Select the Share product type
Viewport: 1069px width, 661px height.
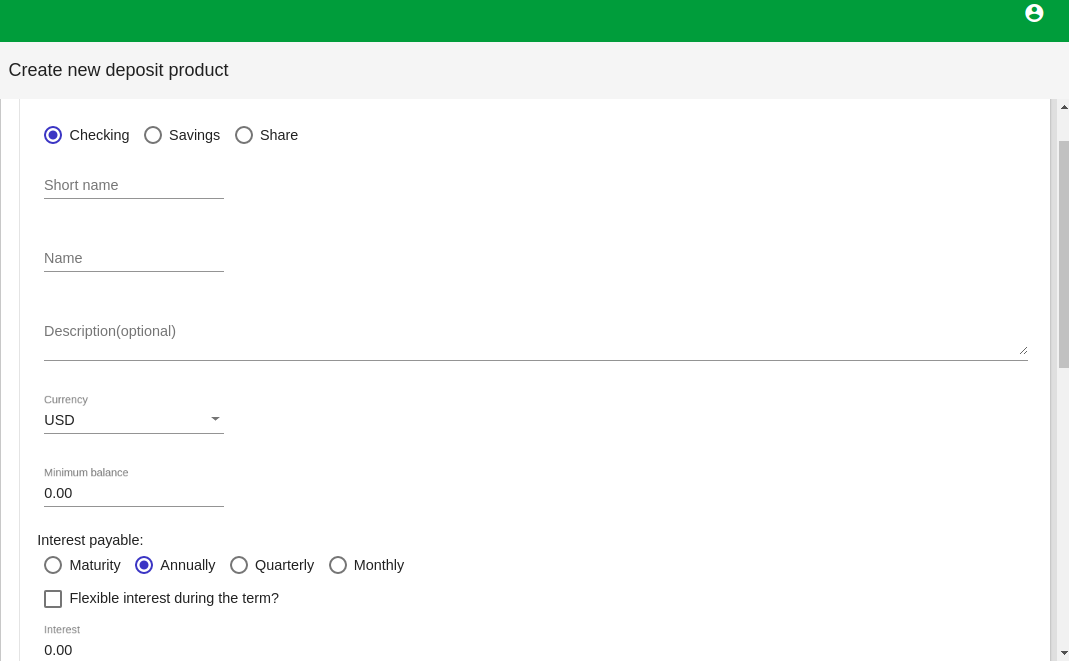click(267, 135)
